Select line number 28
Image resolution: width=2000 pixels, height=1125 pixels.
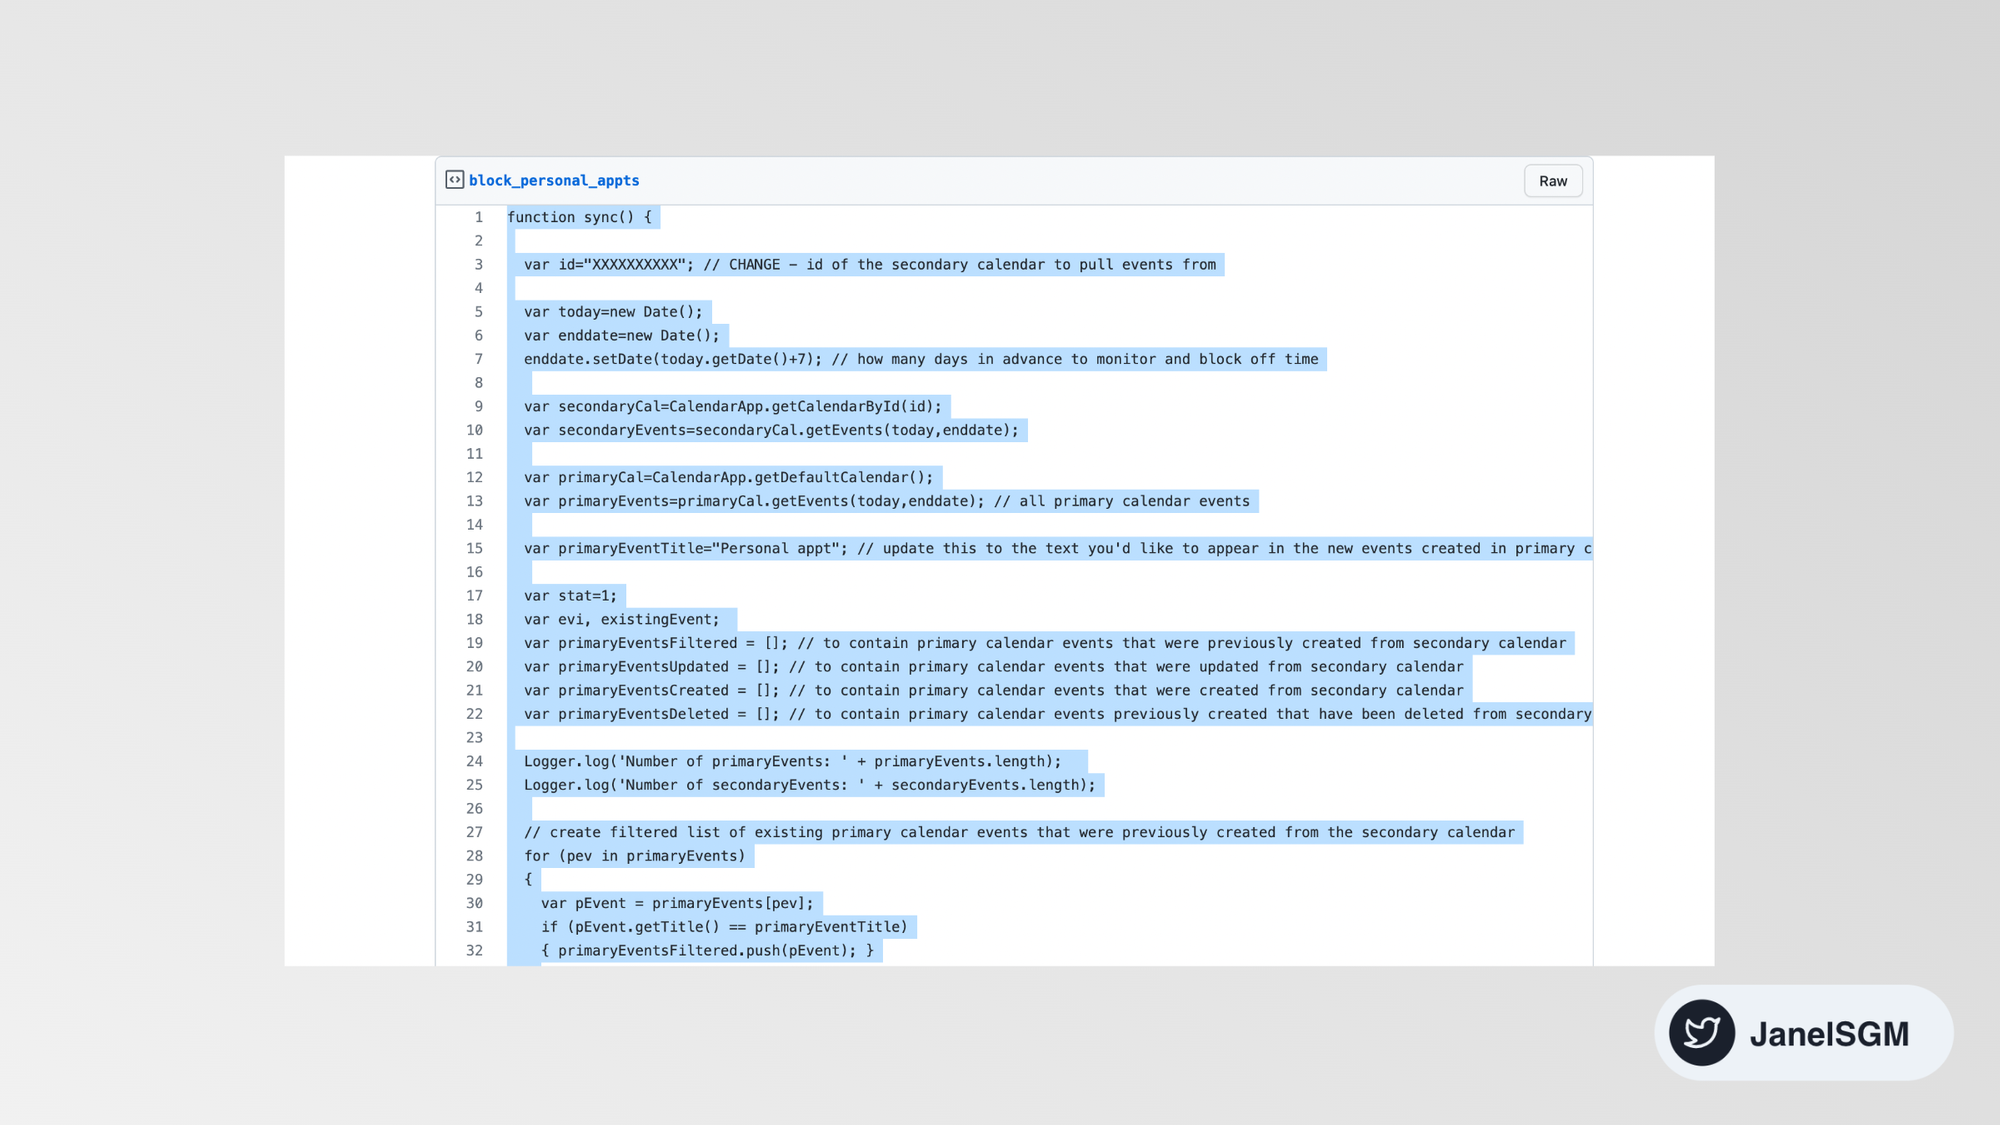coord(475,856)
